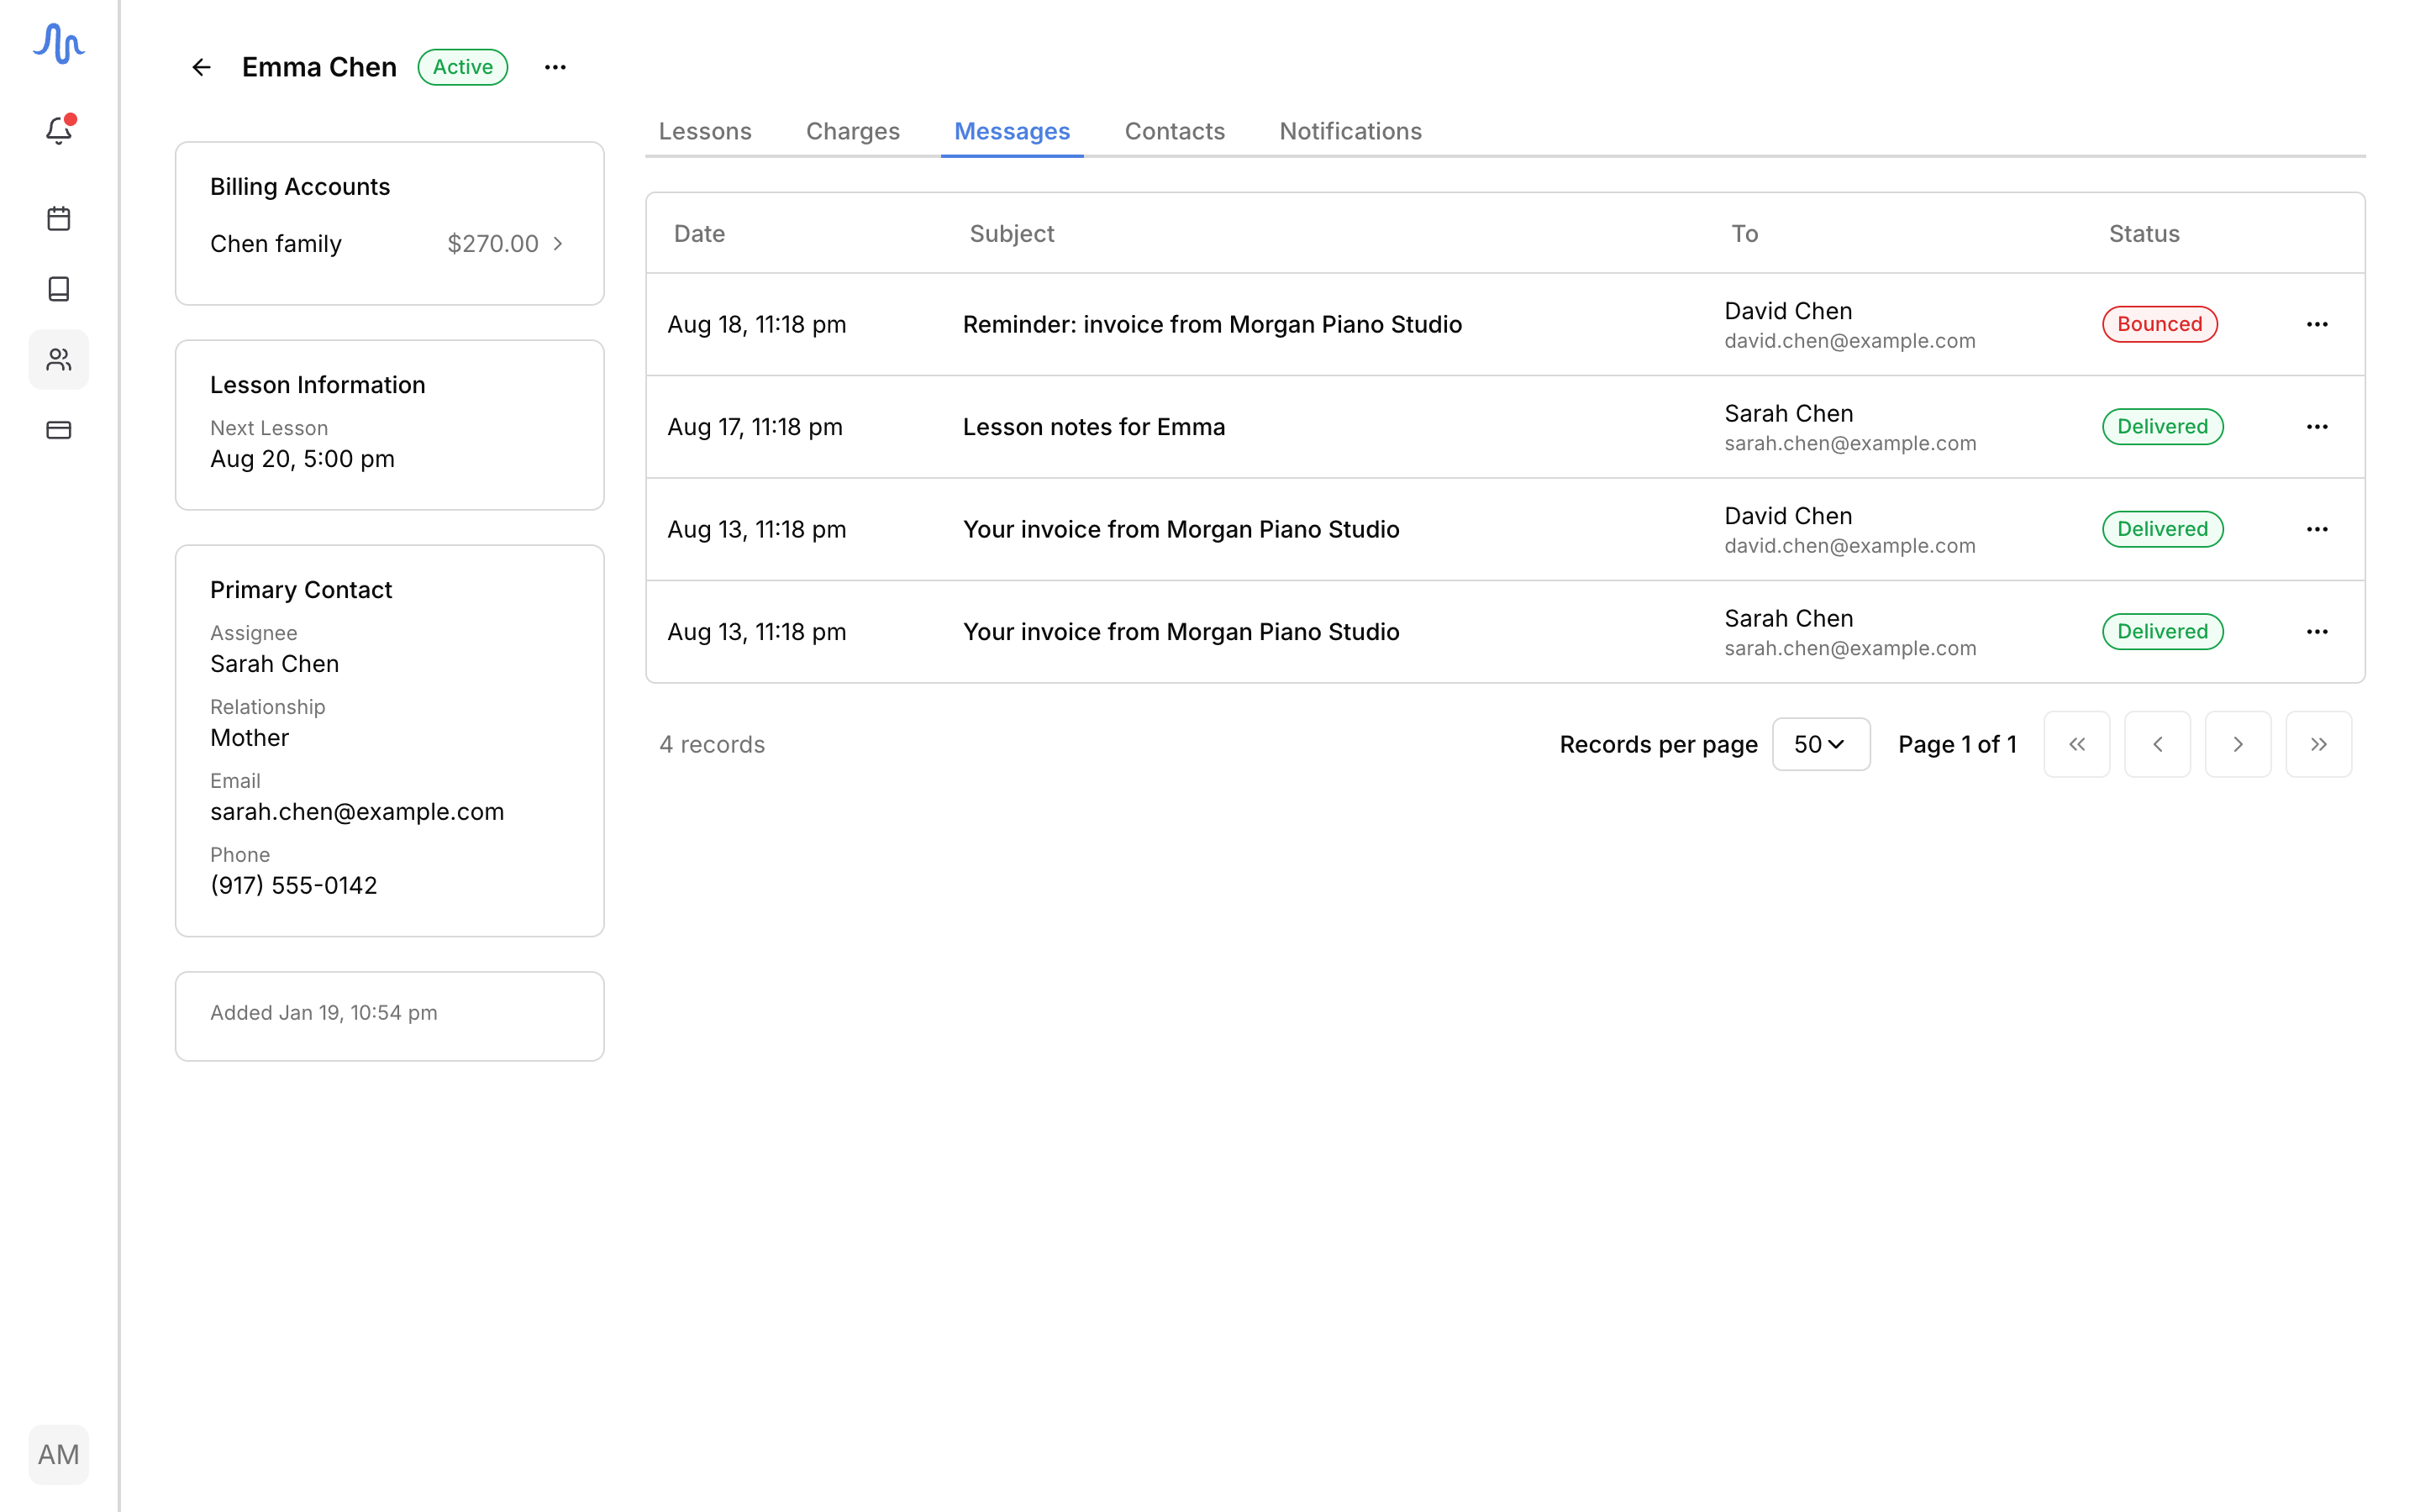Click sarah.chen@example.com in Primary Contact
Image resolution: width=2420 pixels, height=1512 pixels.
(357, 812)
